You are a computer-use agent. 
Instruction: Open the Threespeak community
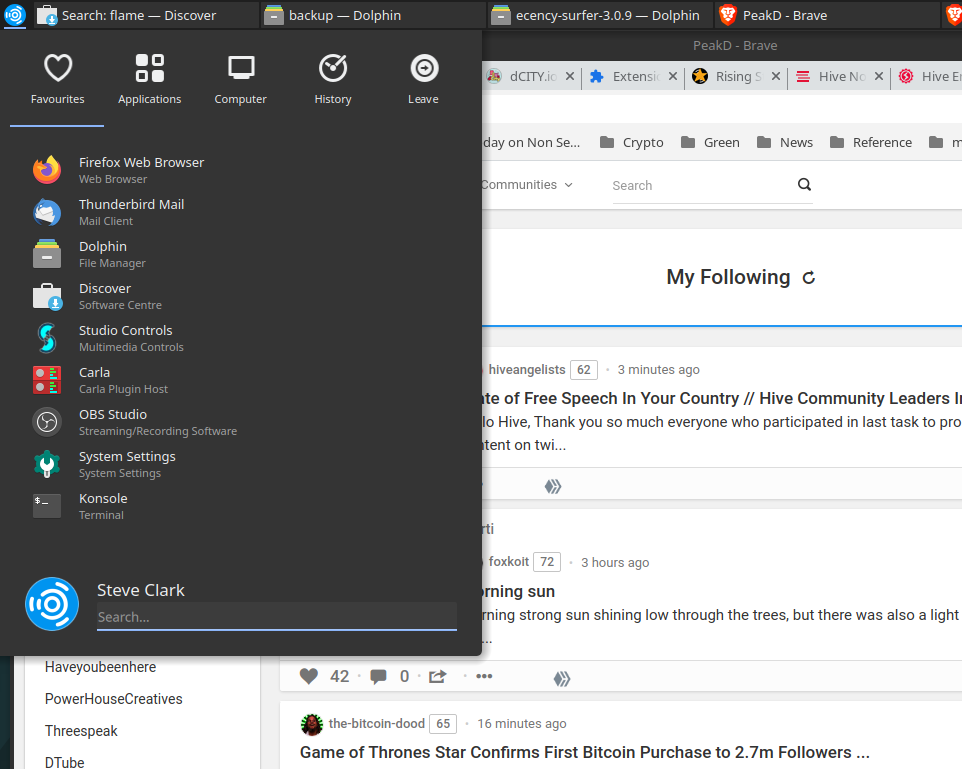pyautogui.click(x=81, y=731)
